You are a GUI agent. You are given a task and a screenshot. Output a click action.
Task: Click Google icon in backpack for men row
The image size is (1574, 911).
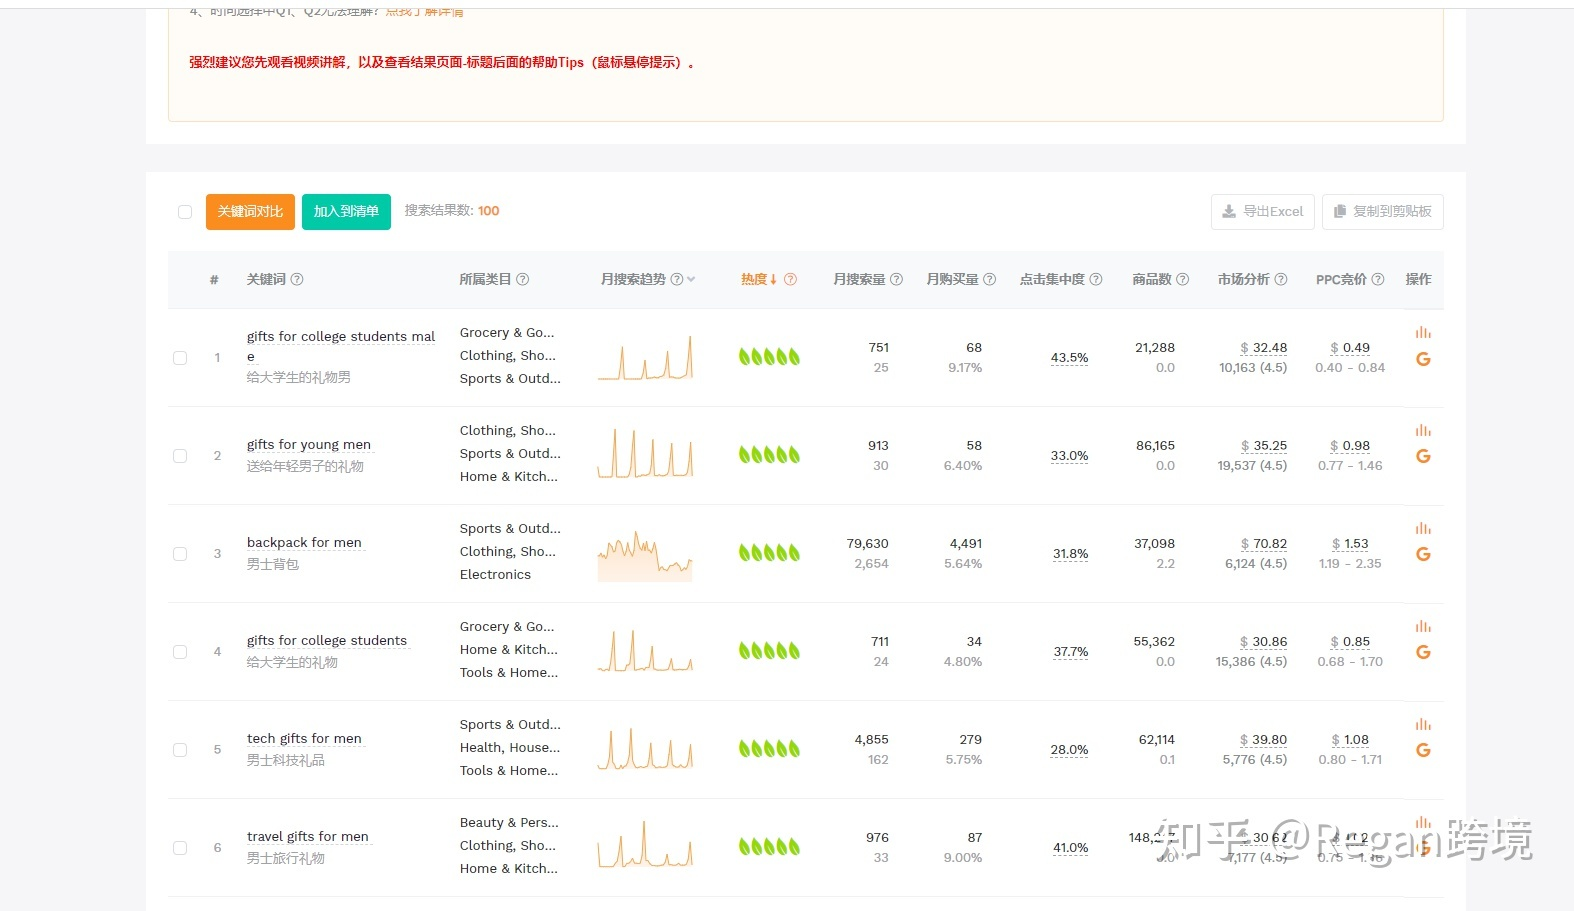(1423, 555)
